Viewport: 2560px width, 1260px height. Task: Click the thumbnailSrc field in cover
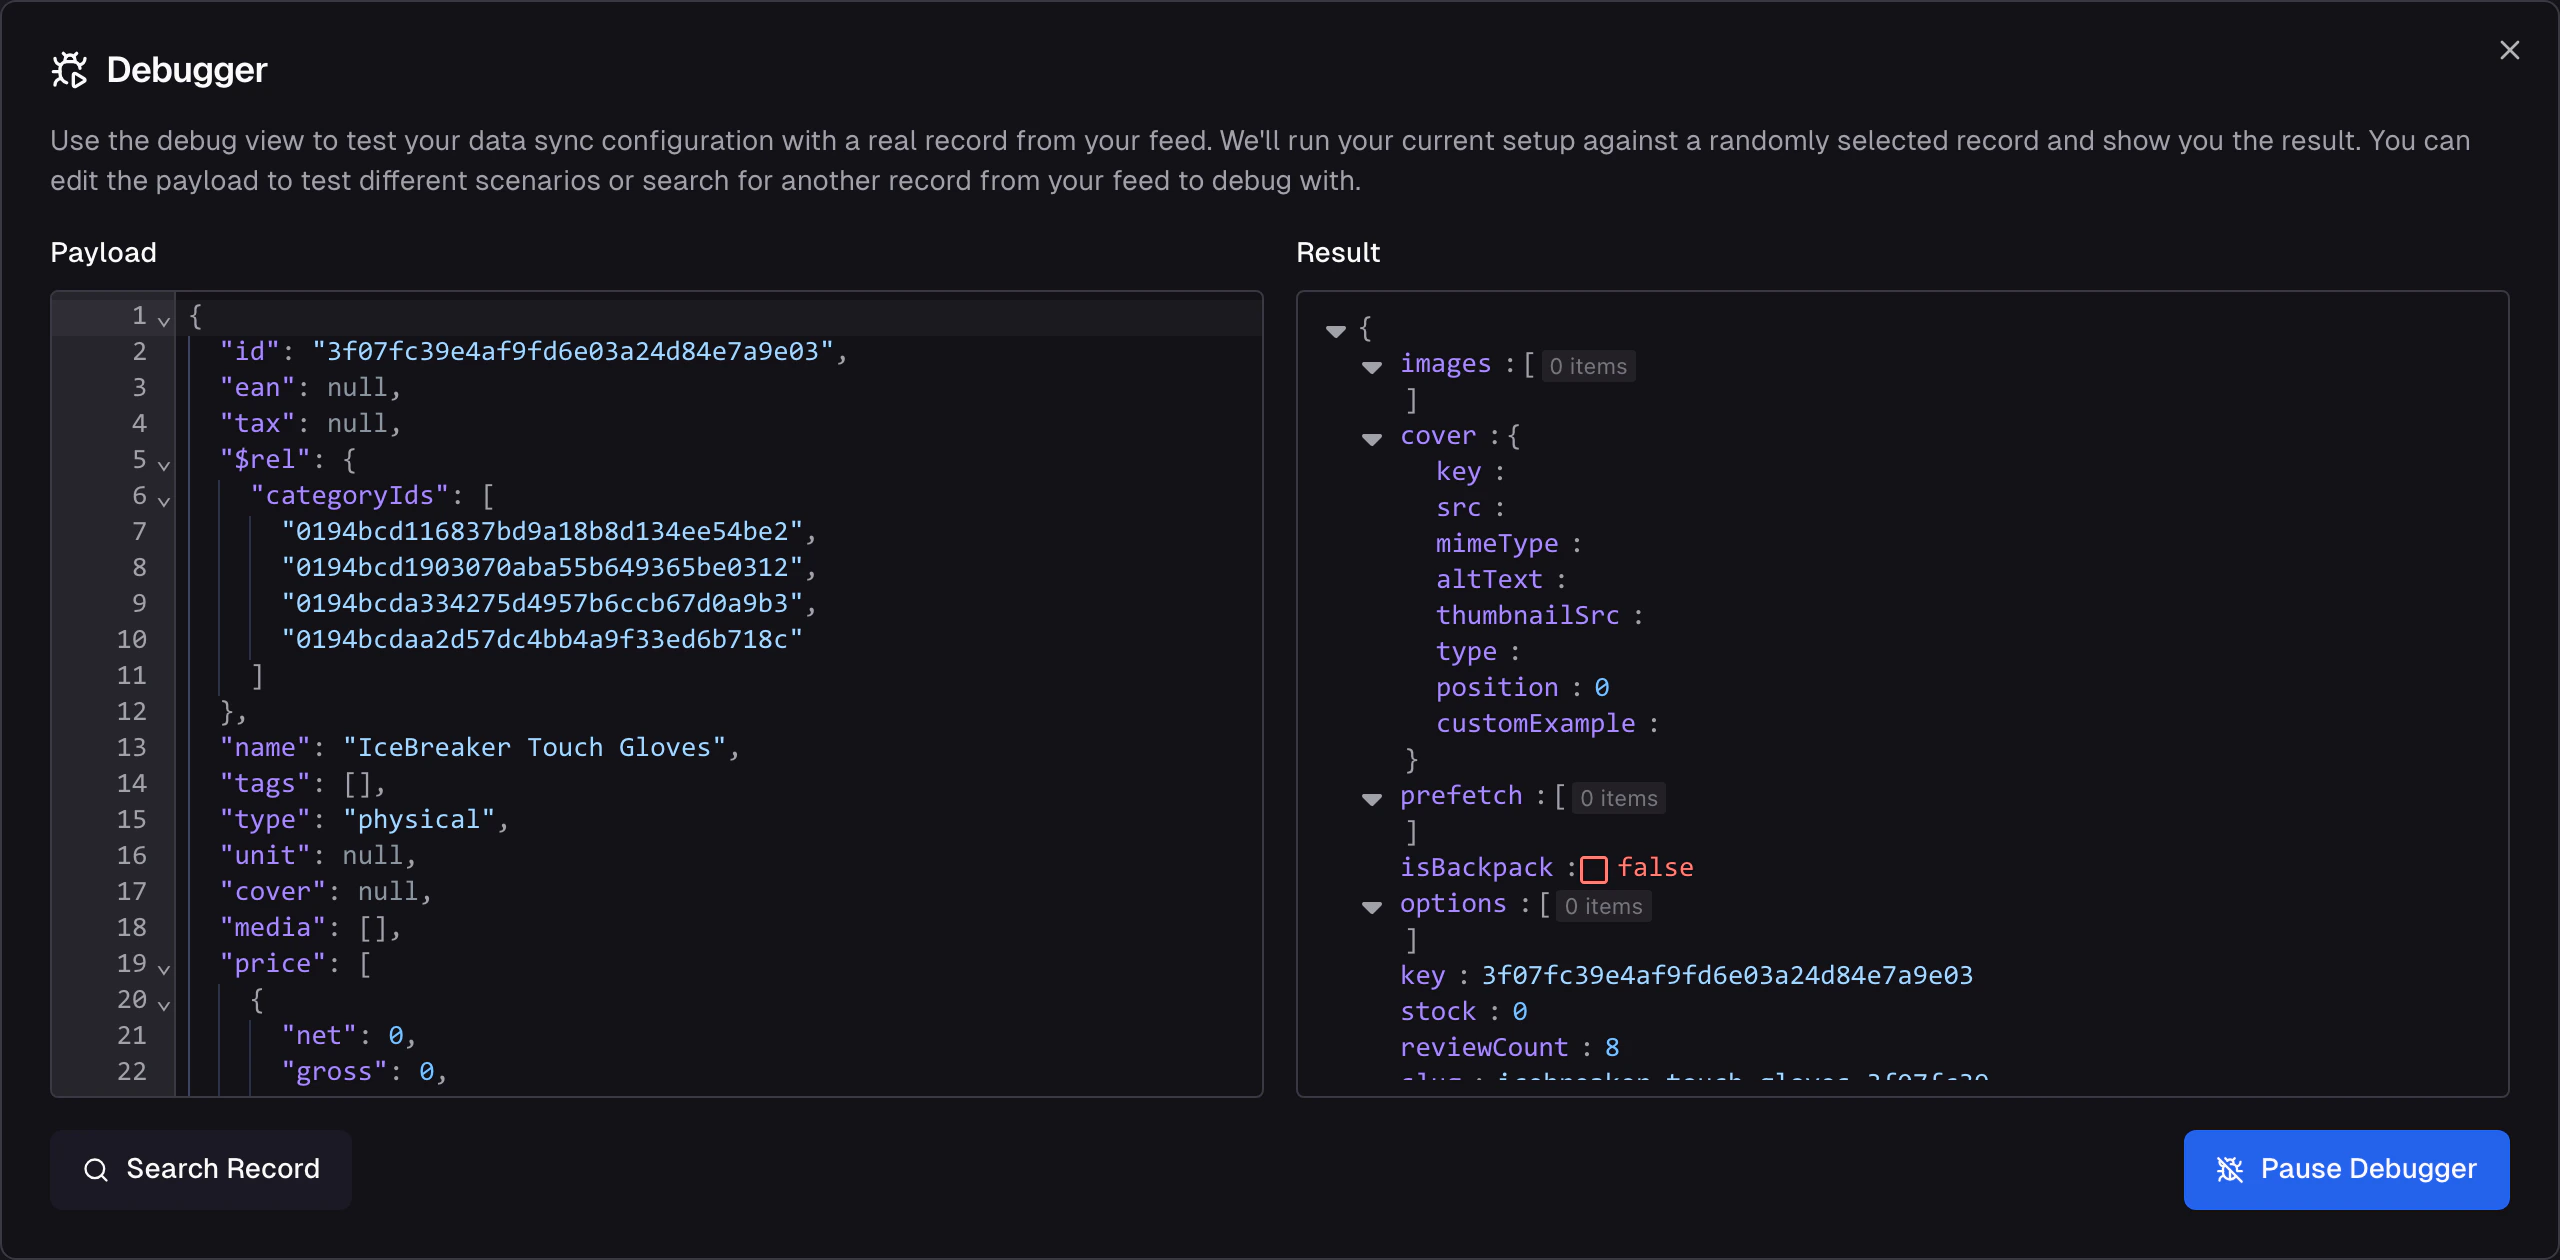pyautogui.click(x=1527, y=616)
